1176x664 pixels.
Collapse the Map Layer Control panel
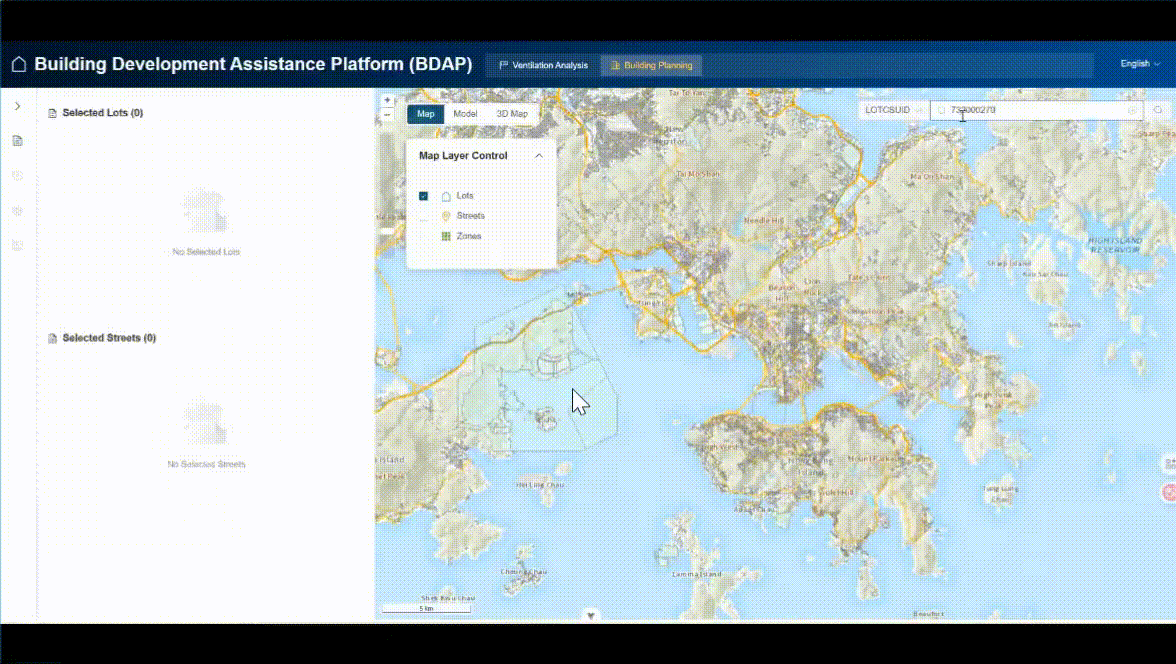[x=539, y=156]
